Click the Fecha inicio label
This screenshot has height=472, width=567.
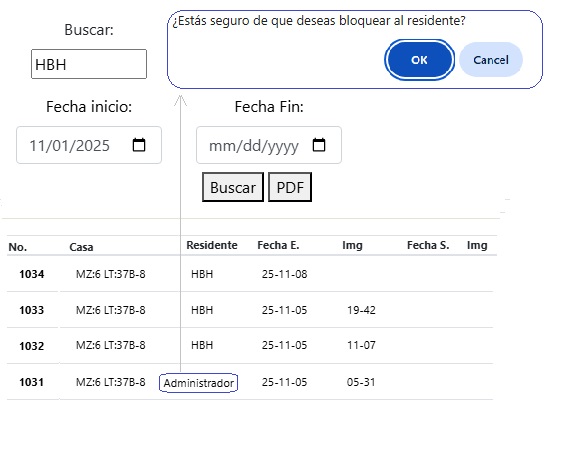[x=89, y=107]
